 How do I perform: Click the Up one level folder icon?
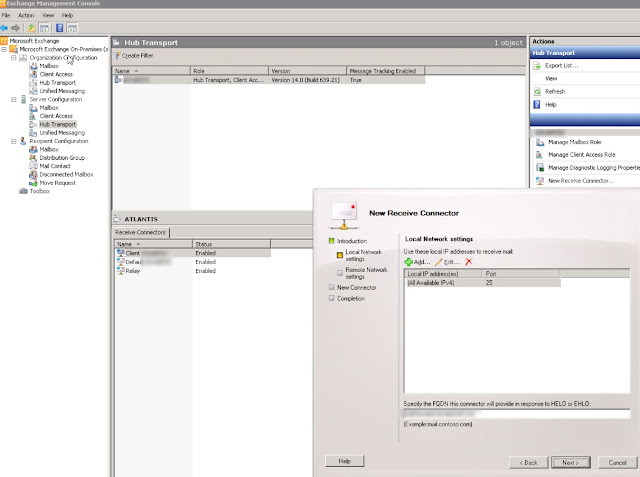pos(31,28)
